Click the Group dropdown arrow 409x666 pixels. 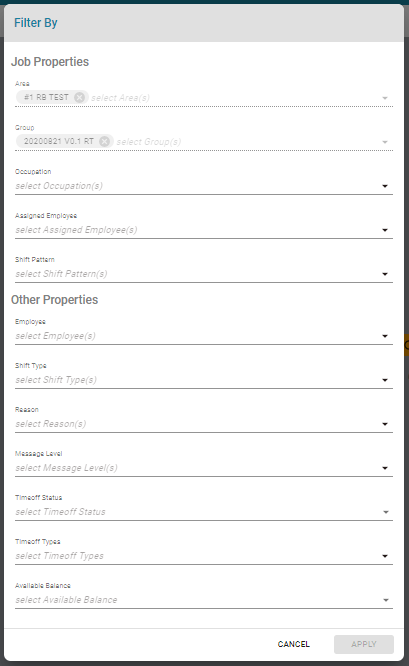tap(385, 142)
